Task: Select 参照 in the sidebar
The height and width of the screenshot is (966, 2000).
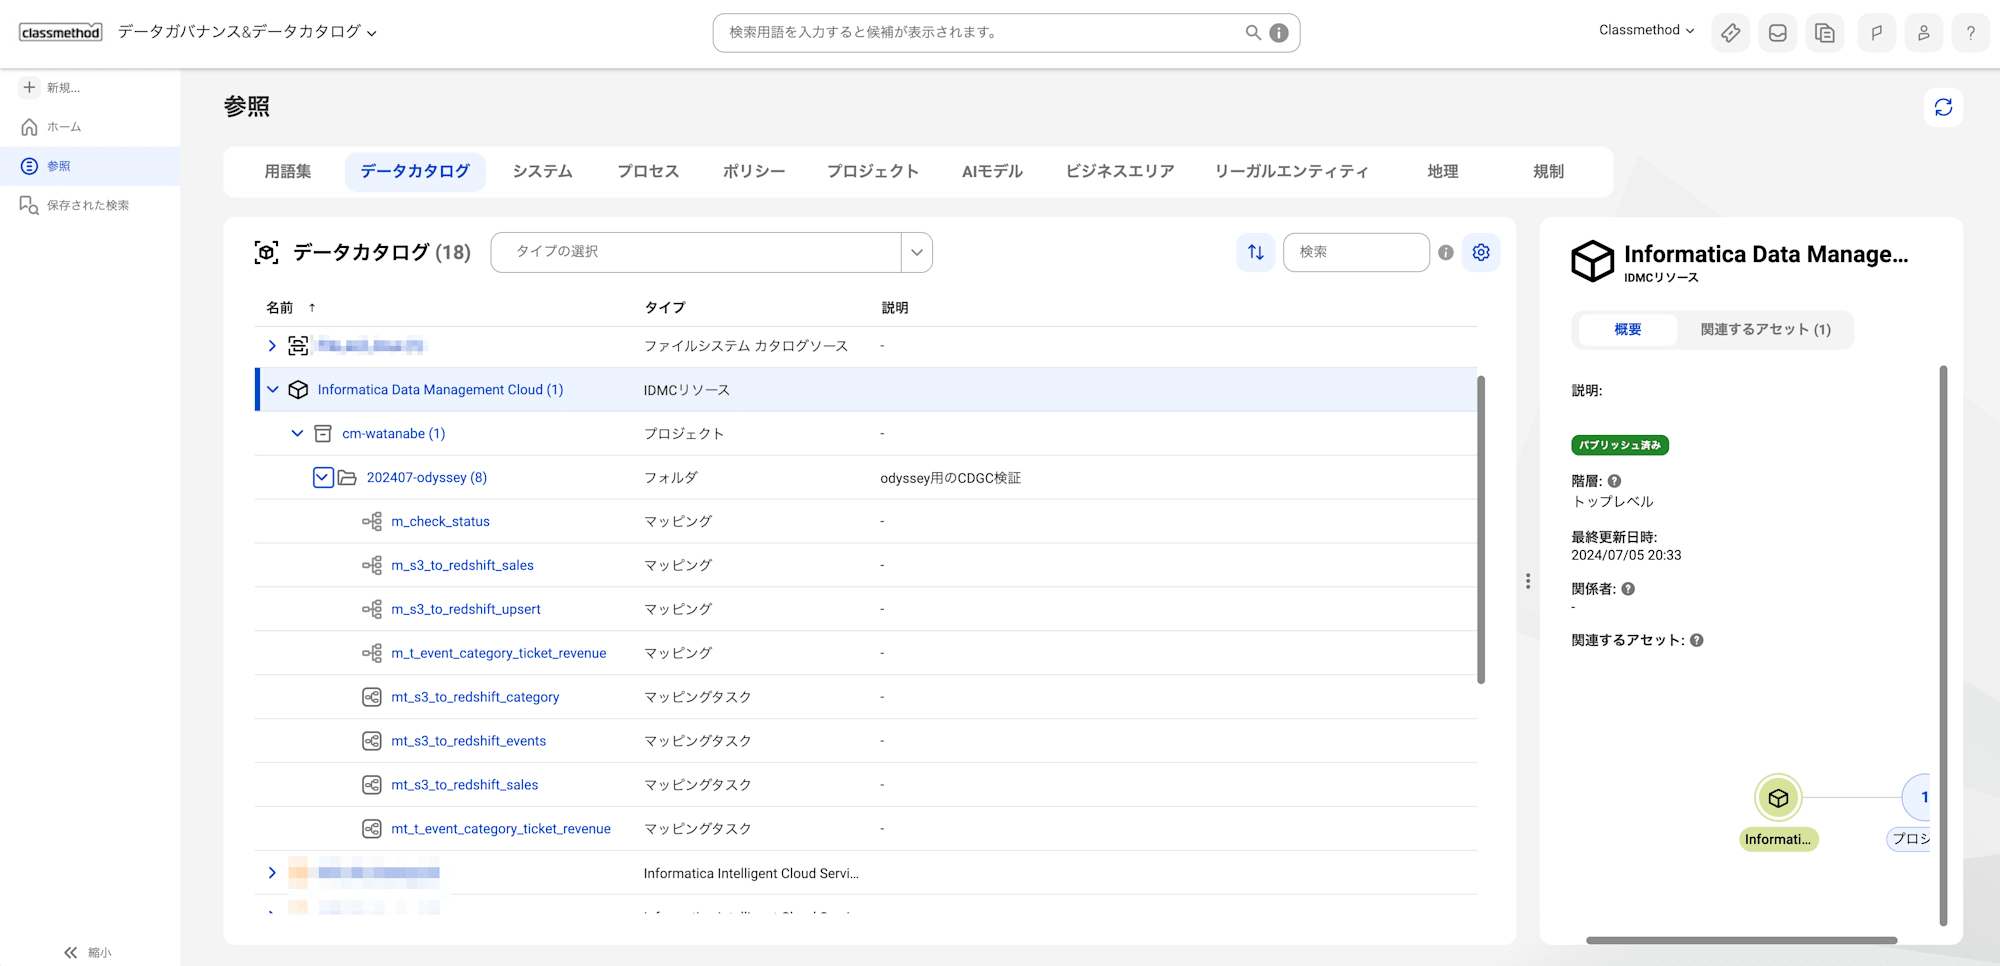Action: pyautogui.click(x=90, y=166)
